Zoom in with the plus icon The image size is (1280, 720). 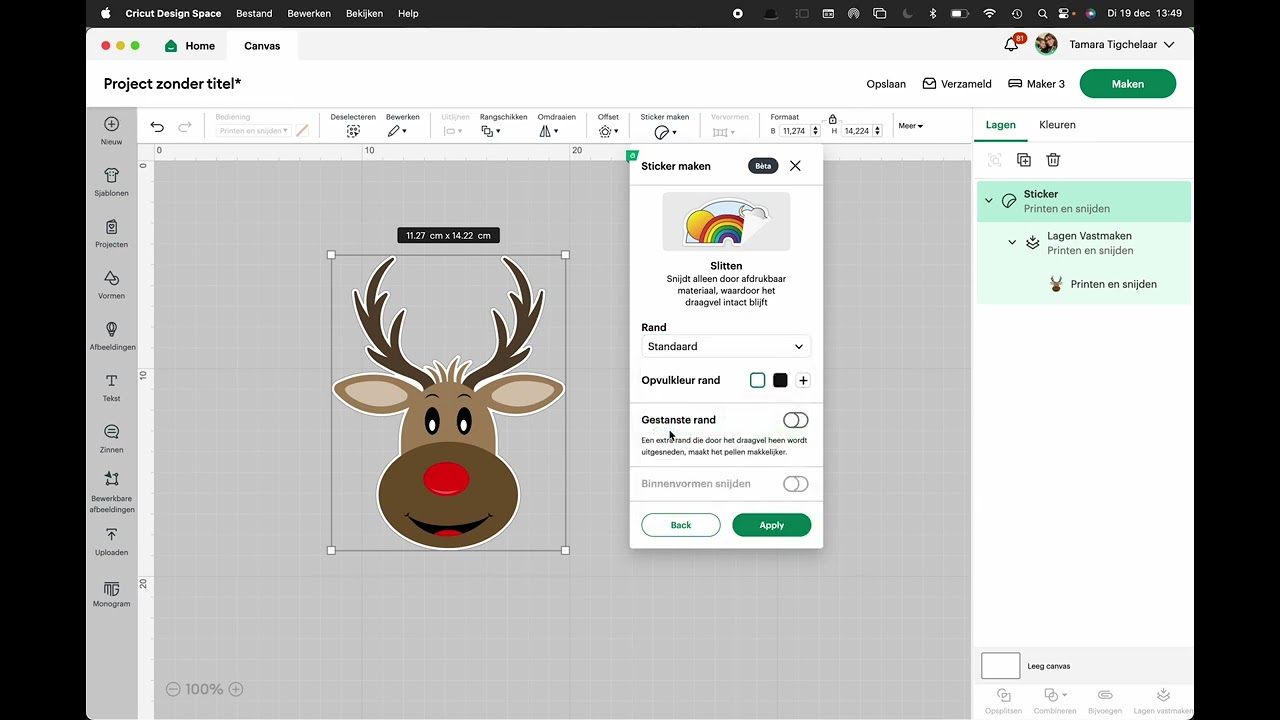(x=236, y=689)
